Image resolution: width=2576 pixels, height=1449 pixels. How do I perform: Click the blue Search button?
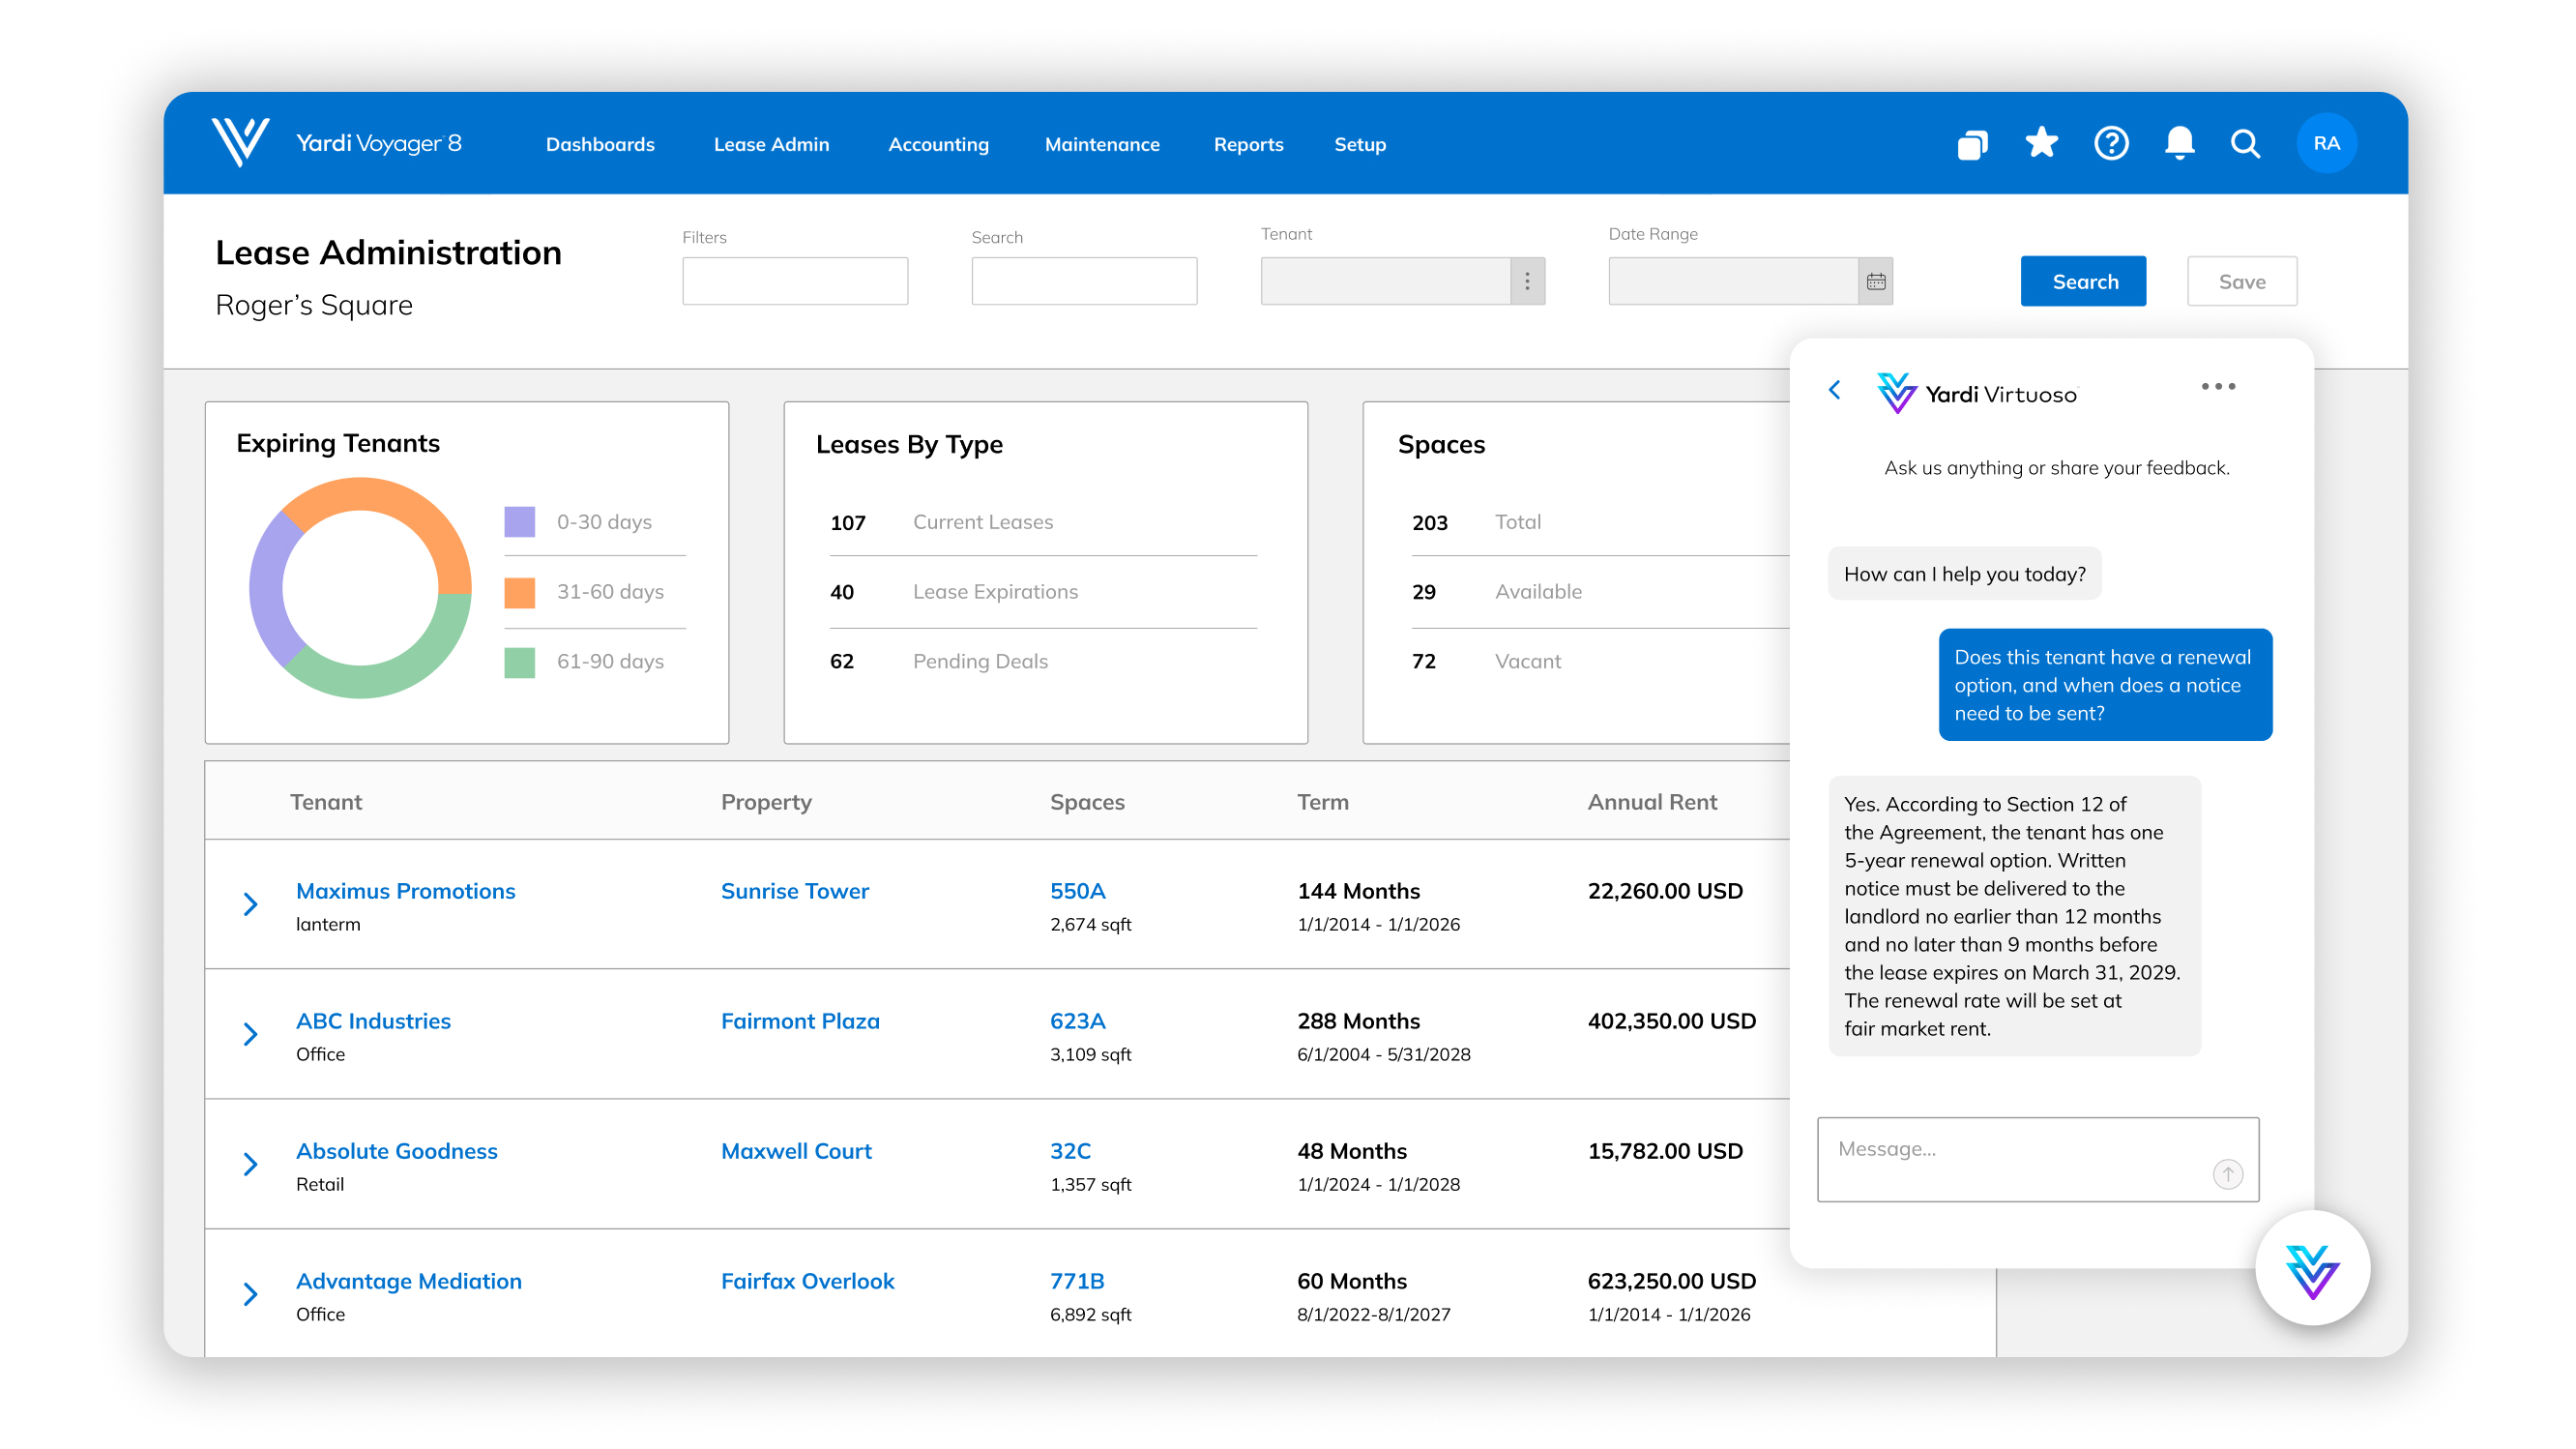coord(2083,282)
